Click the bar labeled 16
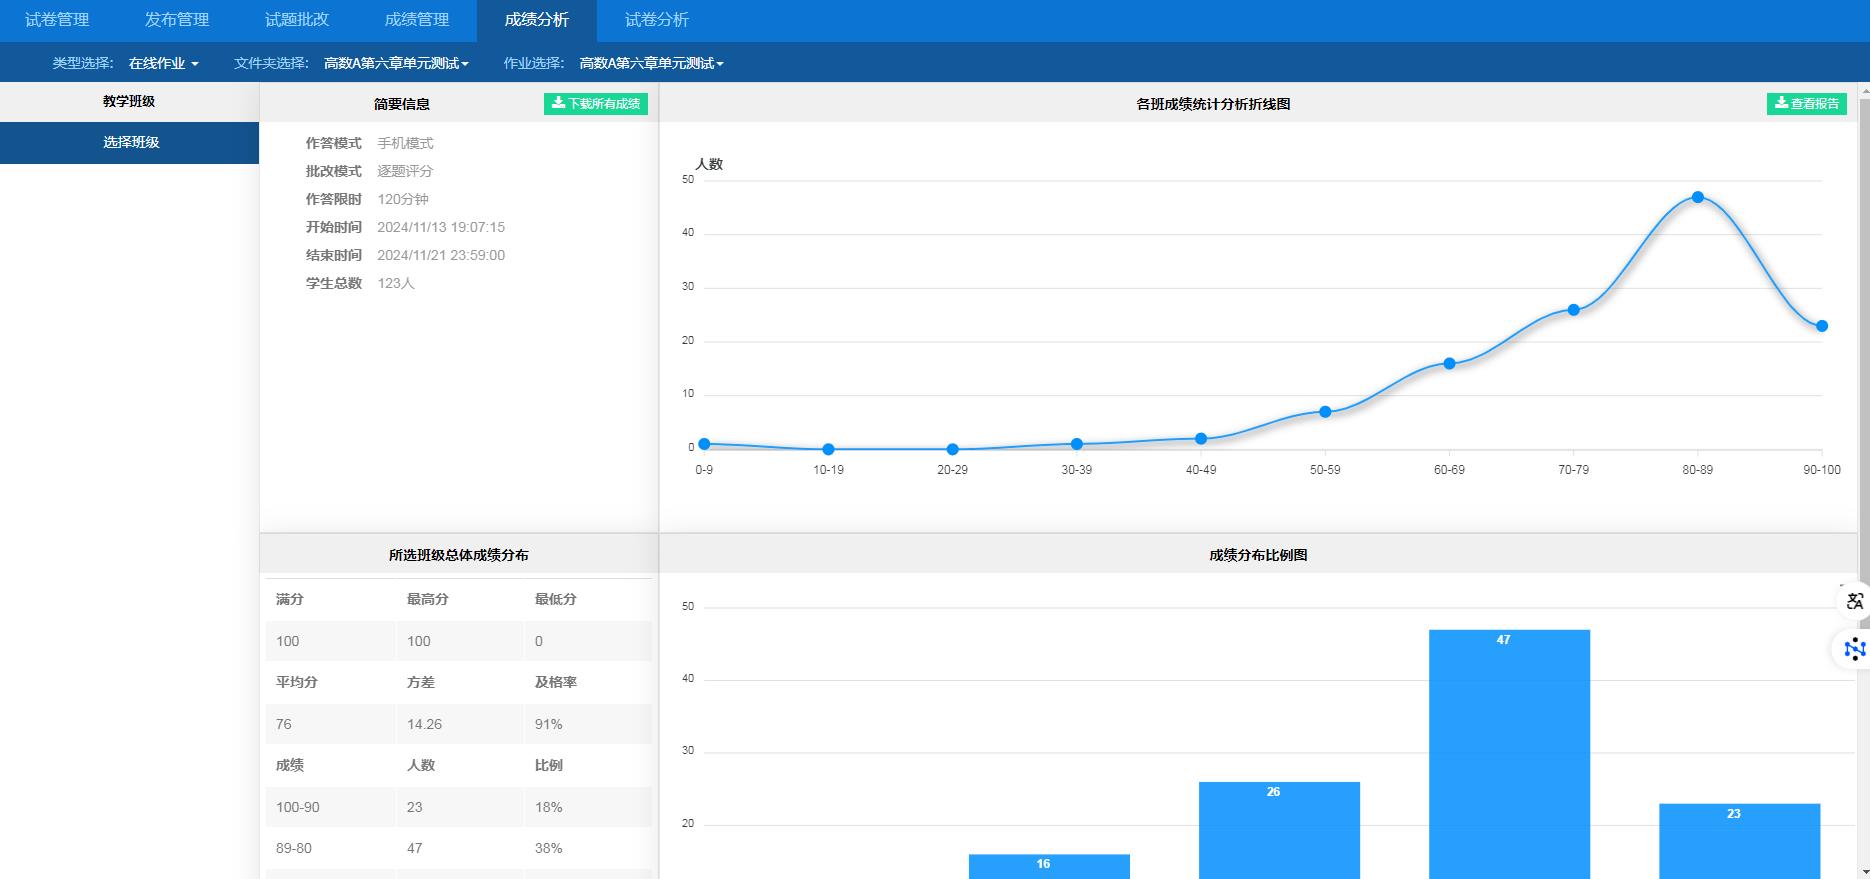Screen dimensions: 1870x879 click(x=1049, y=866)
